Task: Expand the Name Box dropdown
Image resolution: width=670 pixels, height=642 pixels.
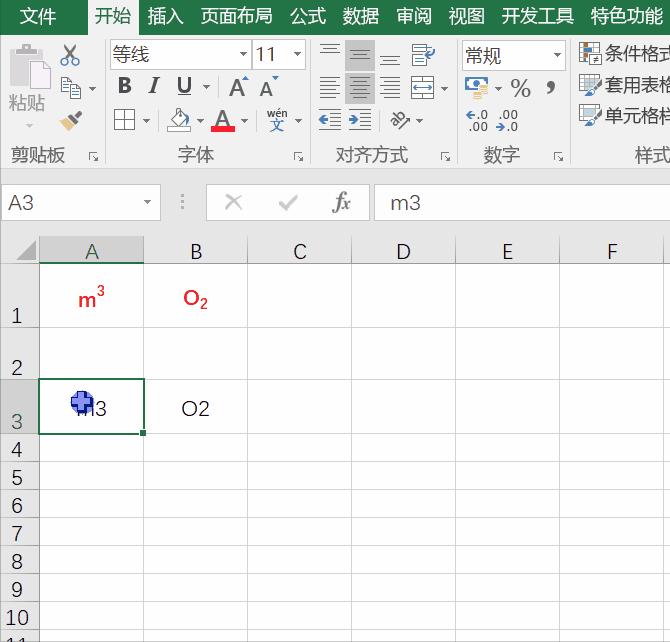Action: point(147,202)
